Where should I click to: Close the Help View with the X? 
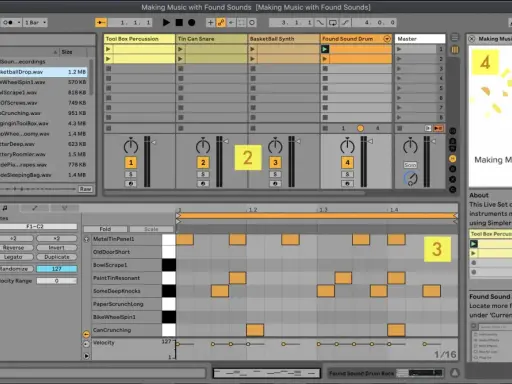coord(471,39)
